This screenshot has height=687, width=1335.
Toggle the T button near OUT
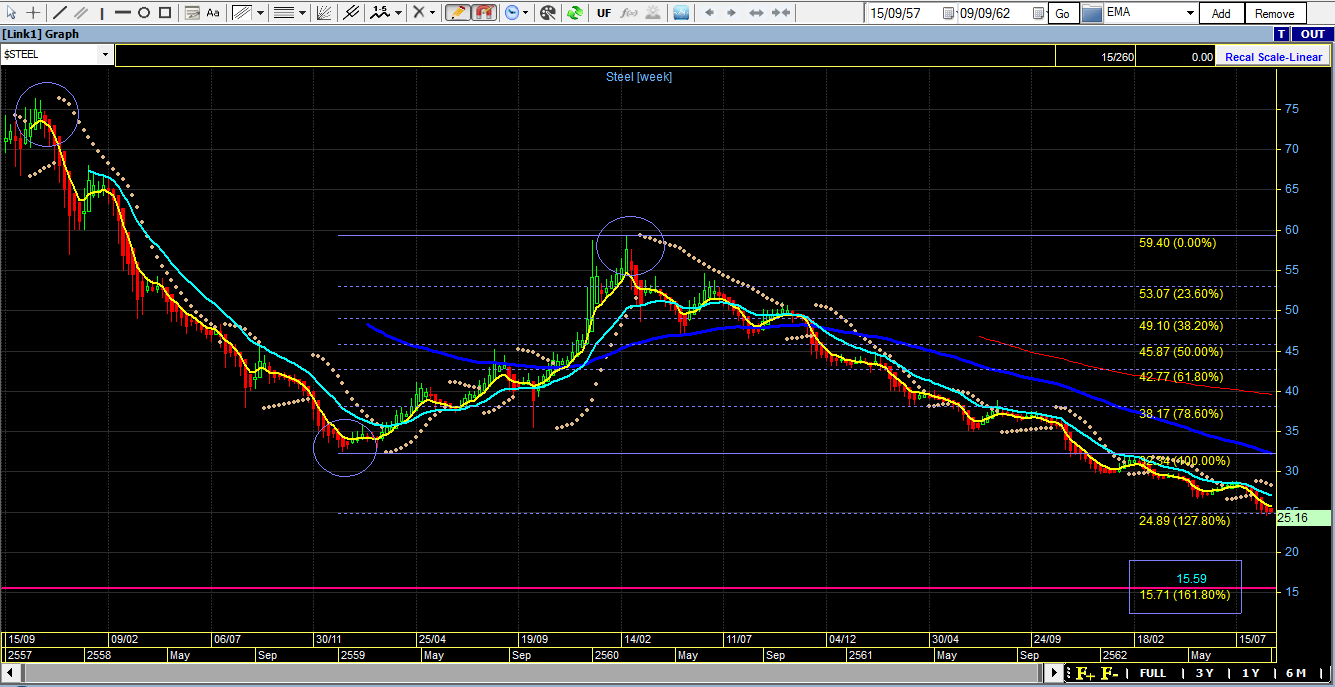tap(1281, 34)
